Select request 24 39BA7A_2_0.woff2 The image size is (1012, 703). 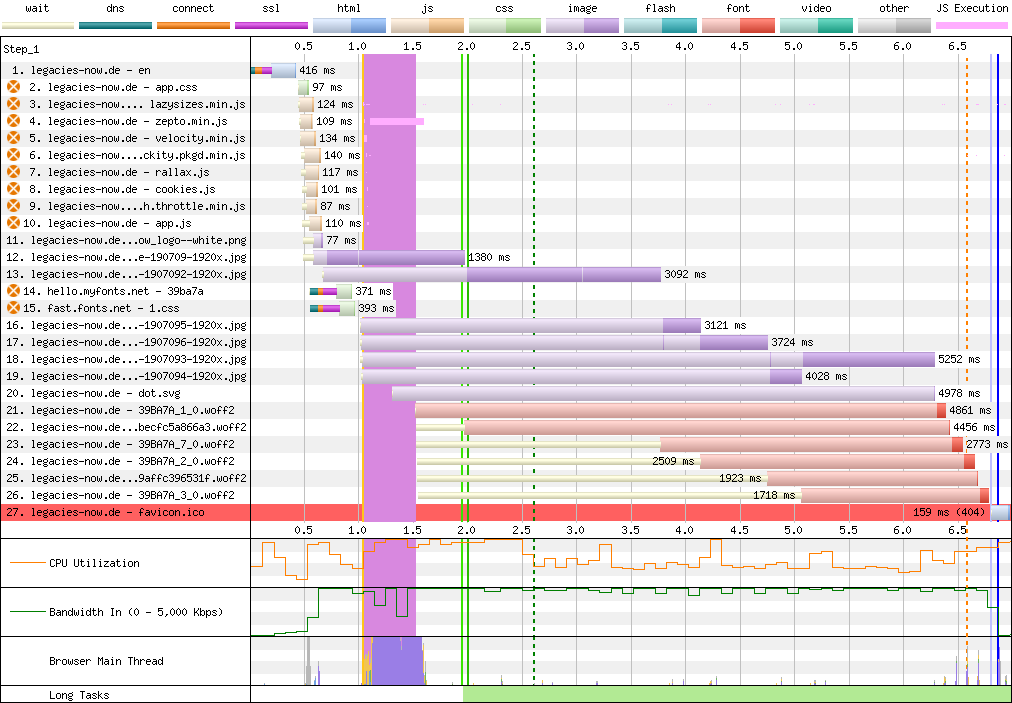coord(121,461)
